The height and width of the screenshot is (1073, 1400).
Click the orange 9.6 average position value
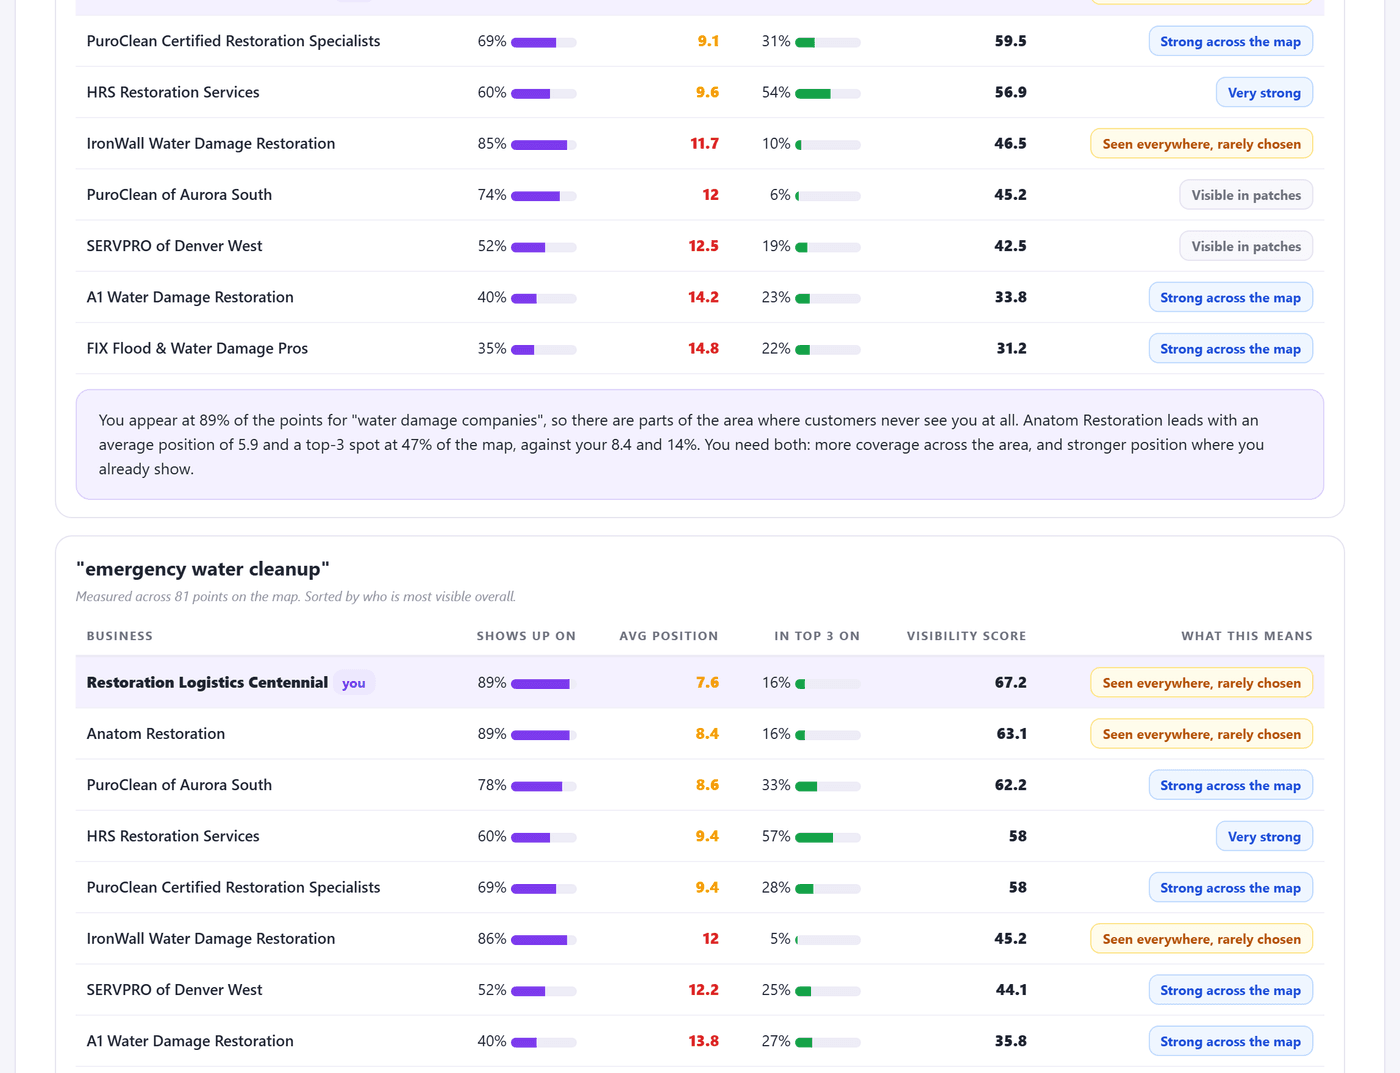point(707,92)
